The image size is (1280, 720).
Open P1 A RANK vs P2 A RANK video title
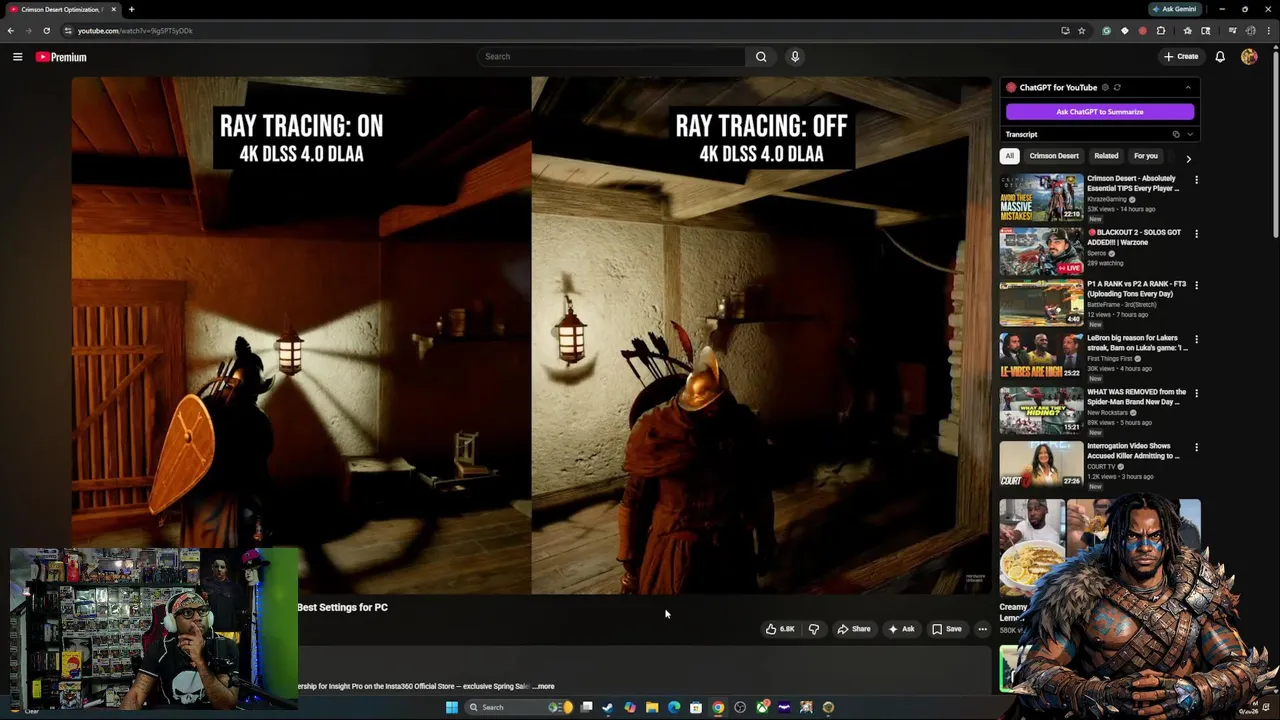click(1137, 289)
